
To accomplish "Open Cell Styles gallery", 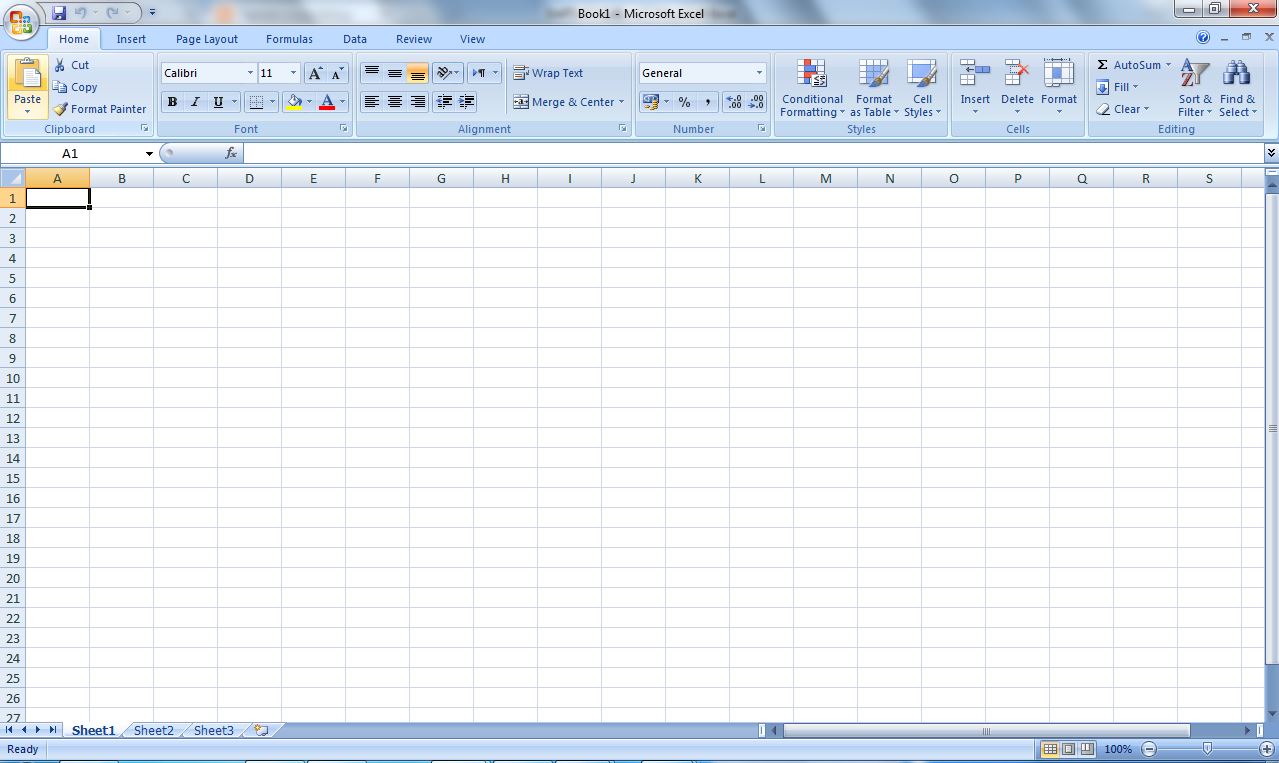I will (x=922, y=88).
